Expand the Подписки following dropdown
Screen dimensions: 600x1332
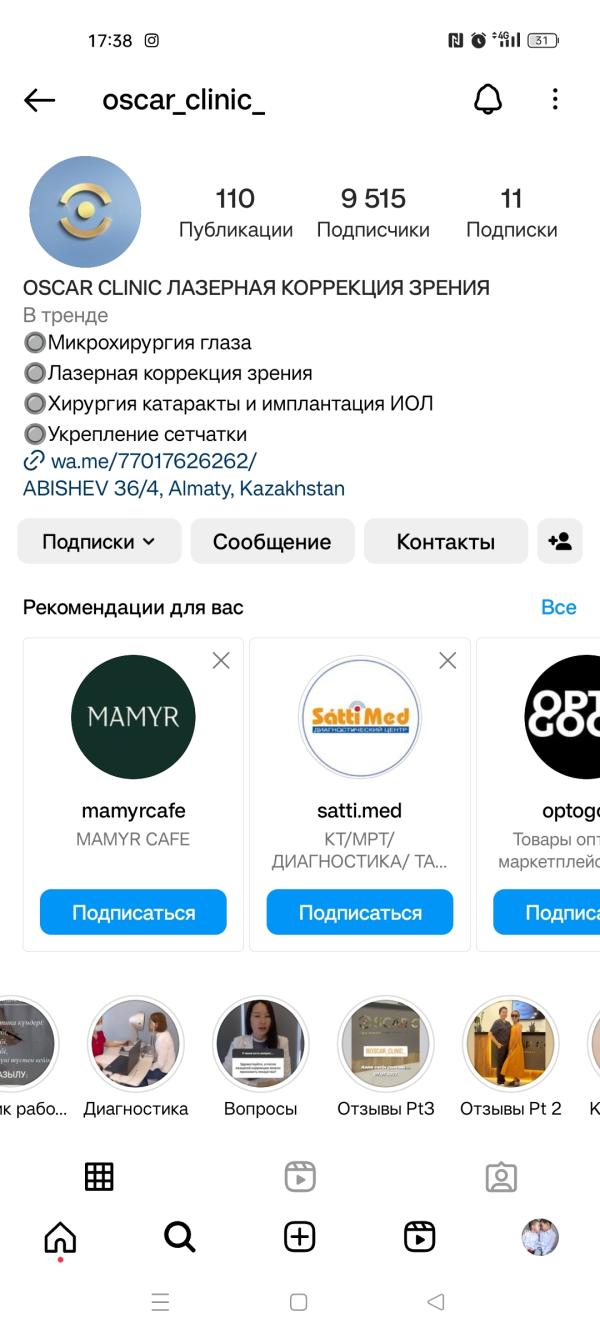coord(99,542)
